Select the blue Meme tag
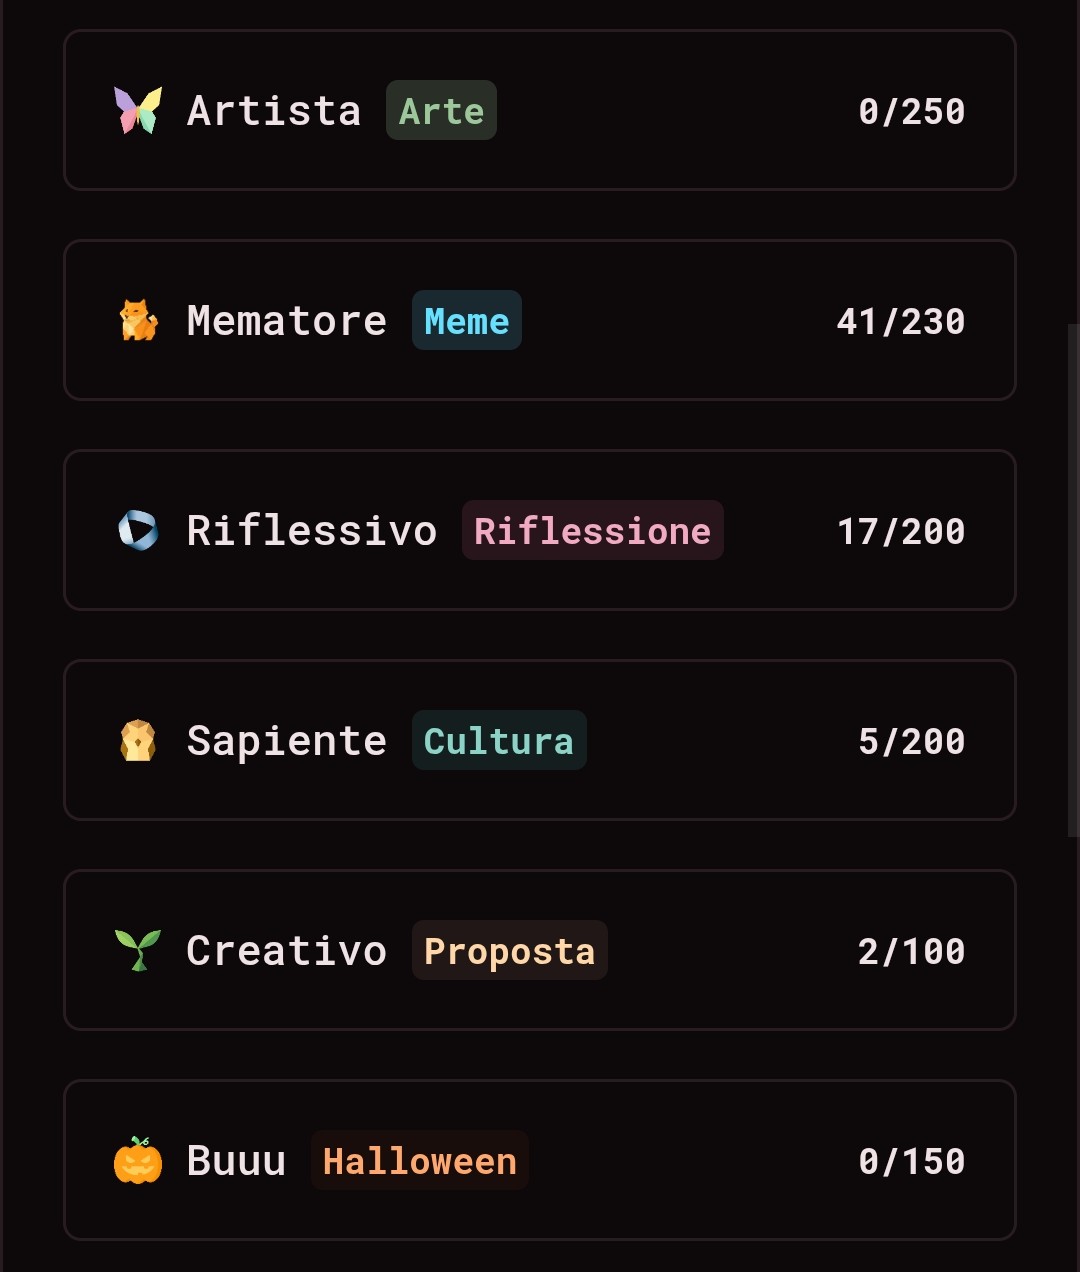Image resolution: width=1080 pixels, height=1272 pixels. 467,320
